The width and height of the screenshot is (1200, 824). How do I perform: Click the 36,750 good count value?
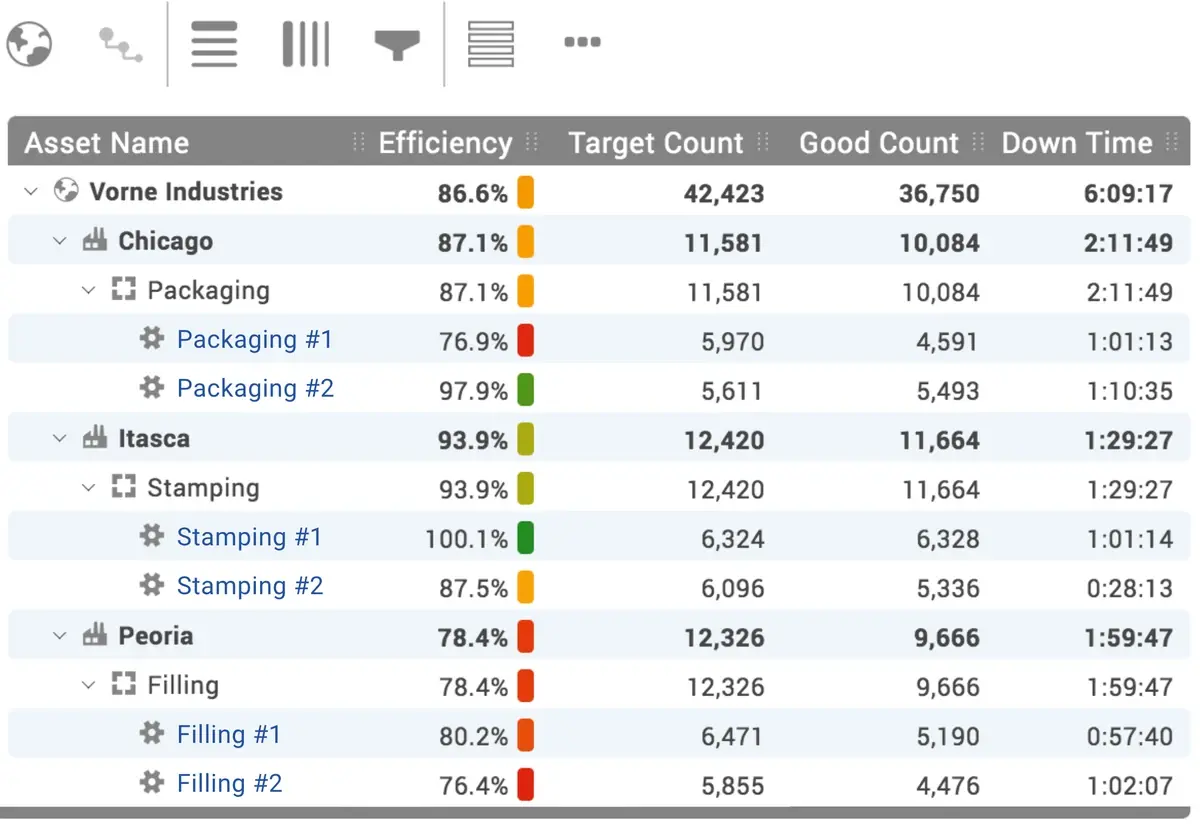tap(939, 194)
